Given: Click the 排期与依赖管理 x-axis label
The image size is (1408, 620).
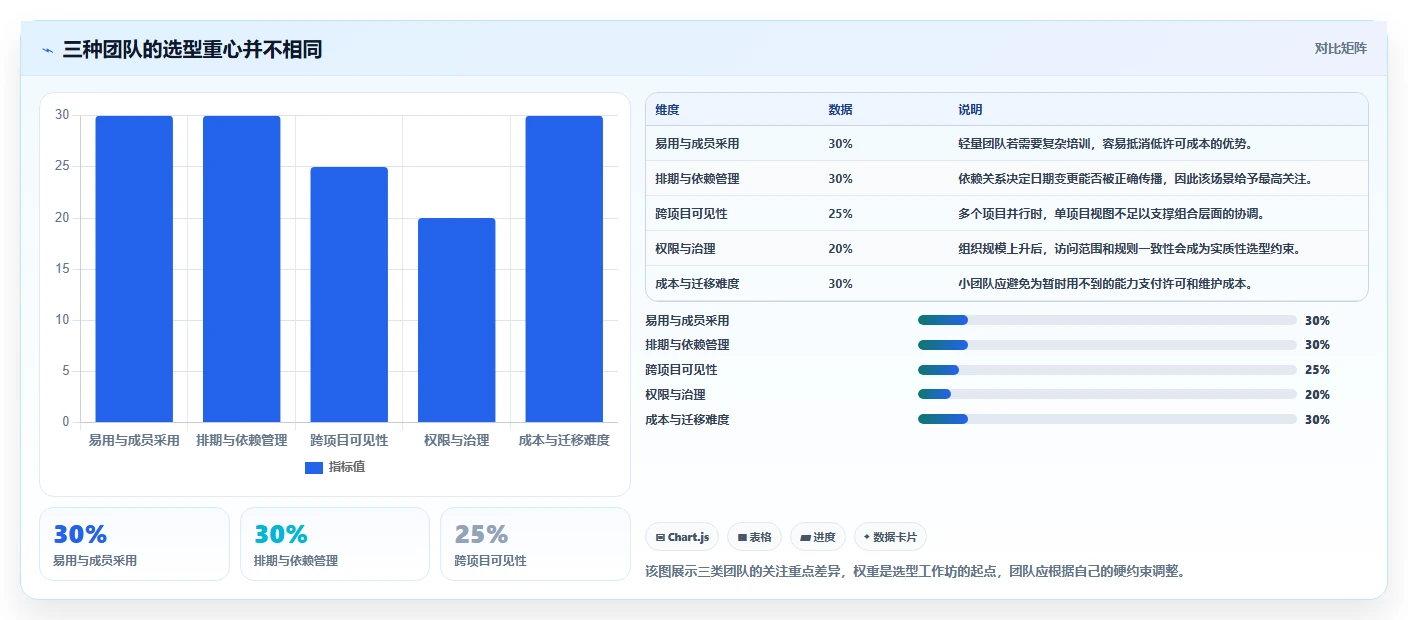Looking at the screenshot, I should [242, 440].
